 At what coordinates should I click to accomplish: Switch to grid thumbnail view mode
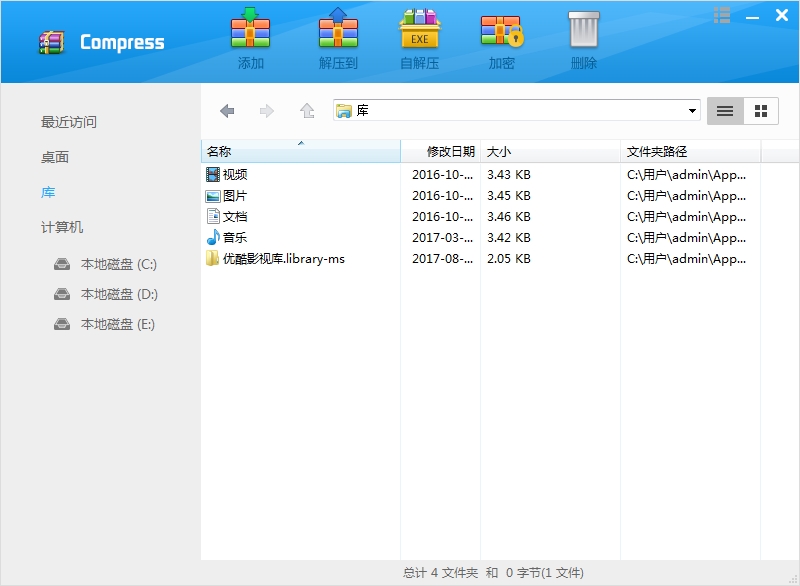(x=761, y=111)
